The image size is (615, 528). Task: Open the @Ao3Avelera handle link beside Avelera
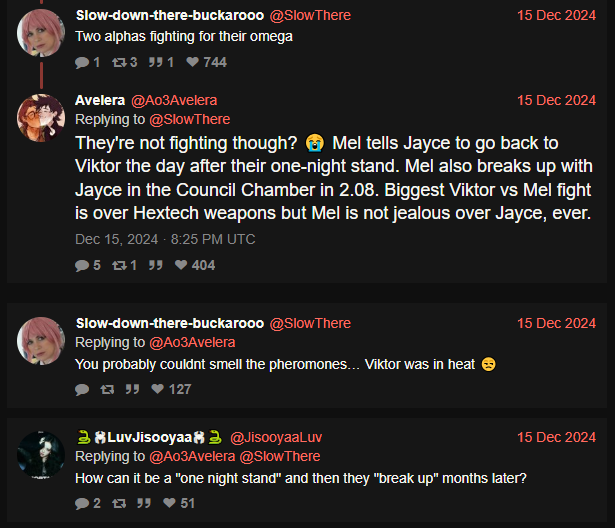point(174,100)
